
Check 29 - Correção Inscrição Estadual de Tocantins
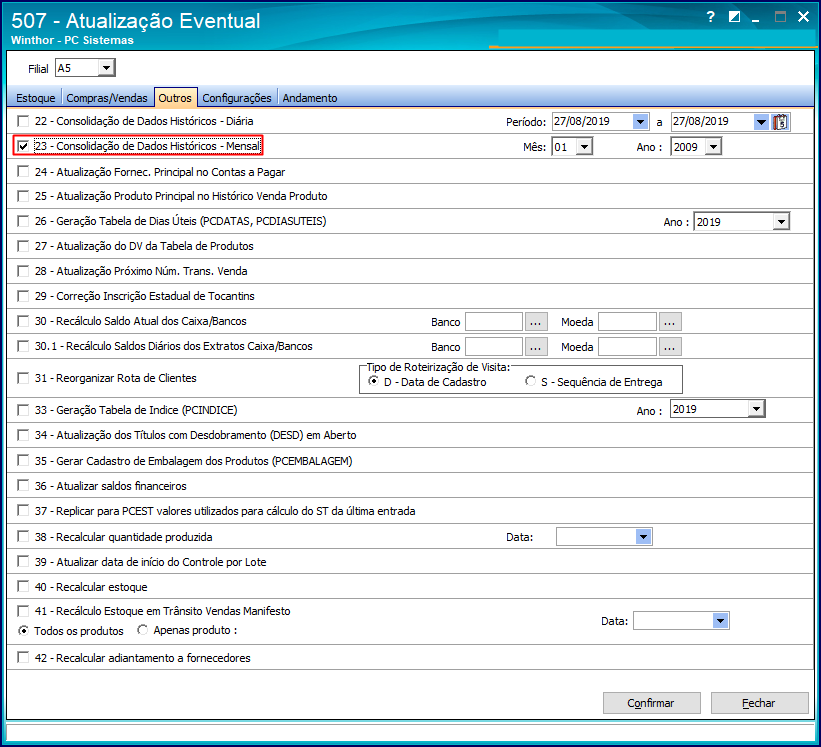(23, 296)
